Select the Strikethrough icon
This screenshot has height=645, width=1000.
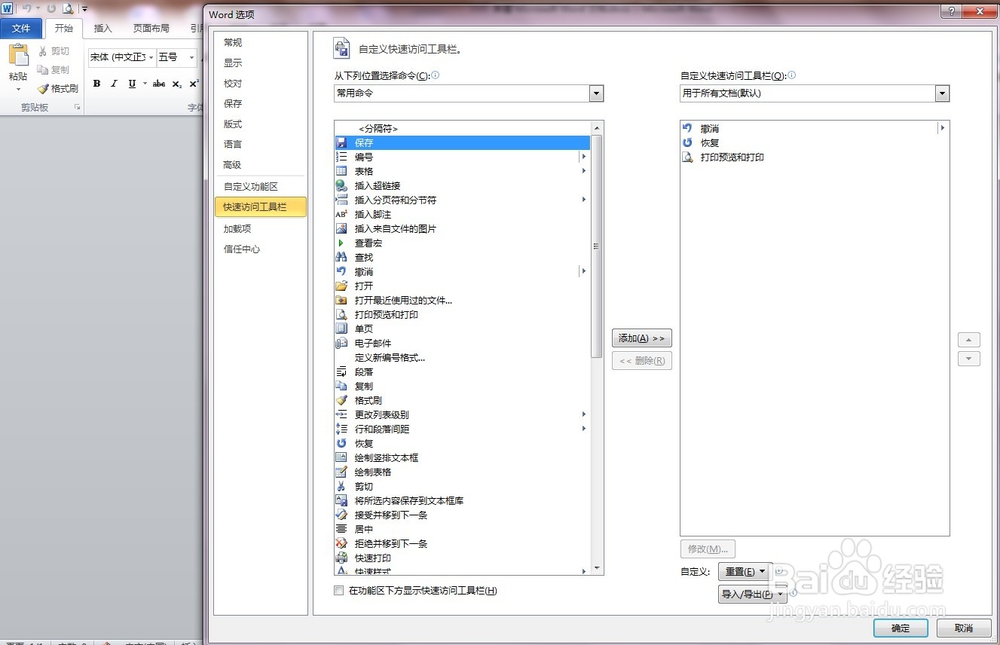(x=158, y=84)
